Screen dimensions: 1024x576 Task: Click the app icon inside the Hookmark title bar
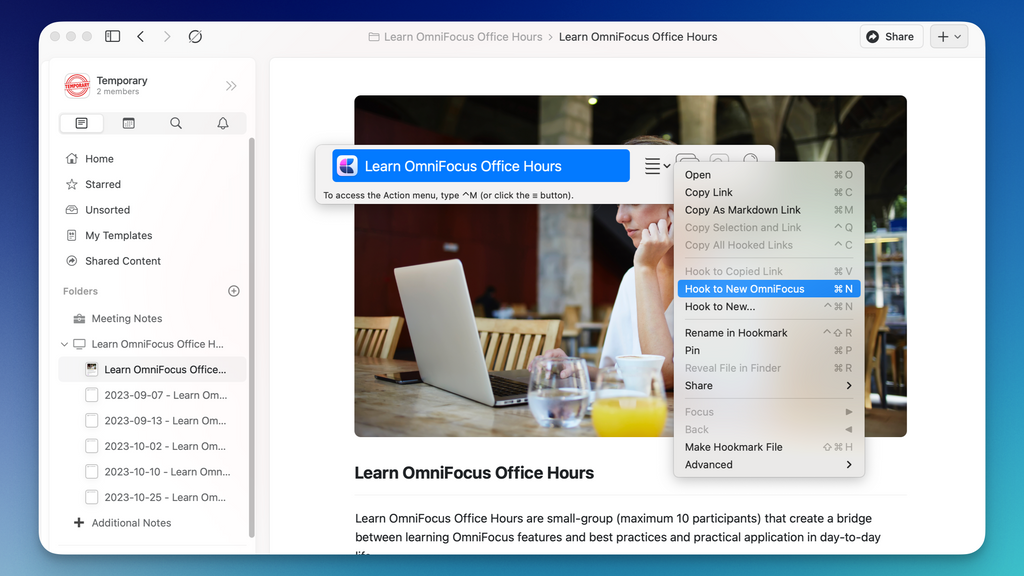coord(347,166)
